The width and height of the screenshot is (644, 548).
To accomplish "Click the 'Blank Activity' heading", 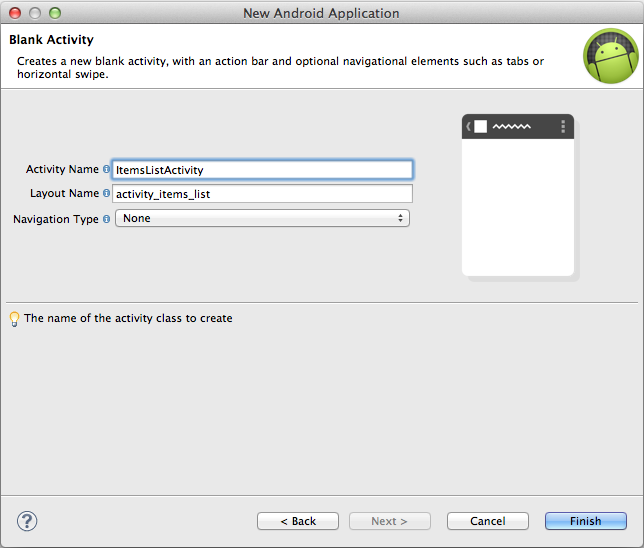I will pos(51,39).
